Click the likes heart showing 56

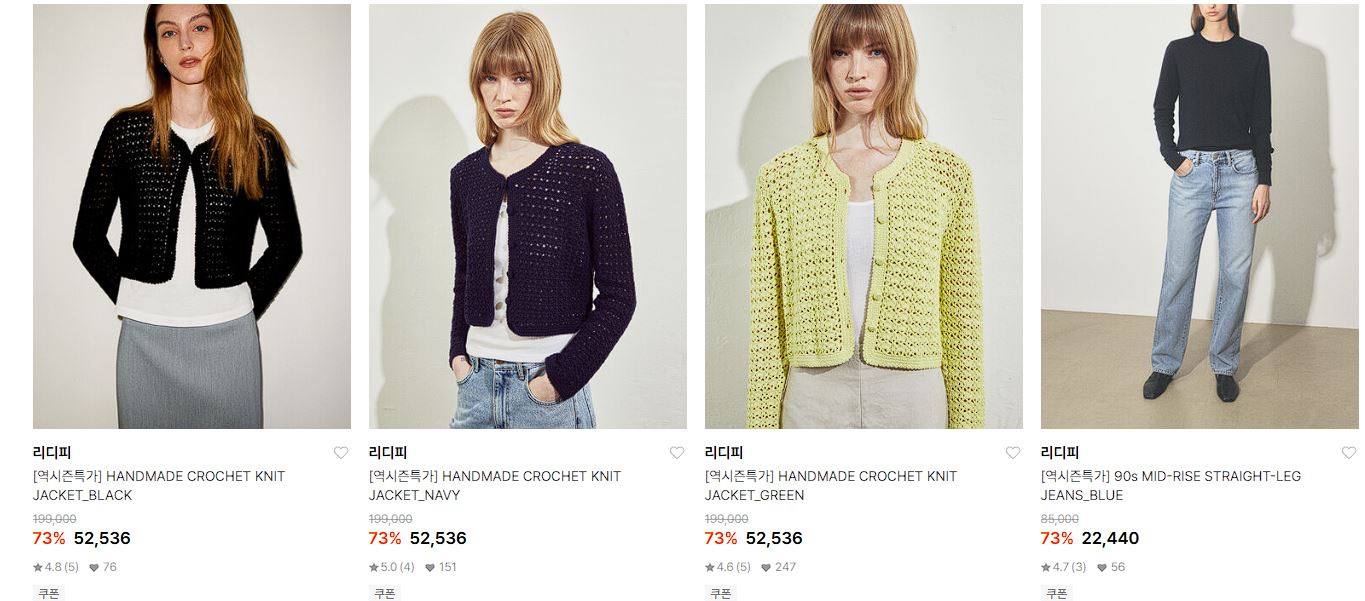pos(1102,568)
